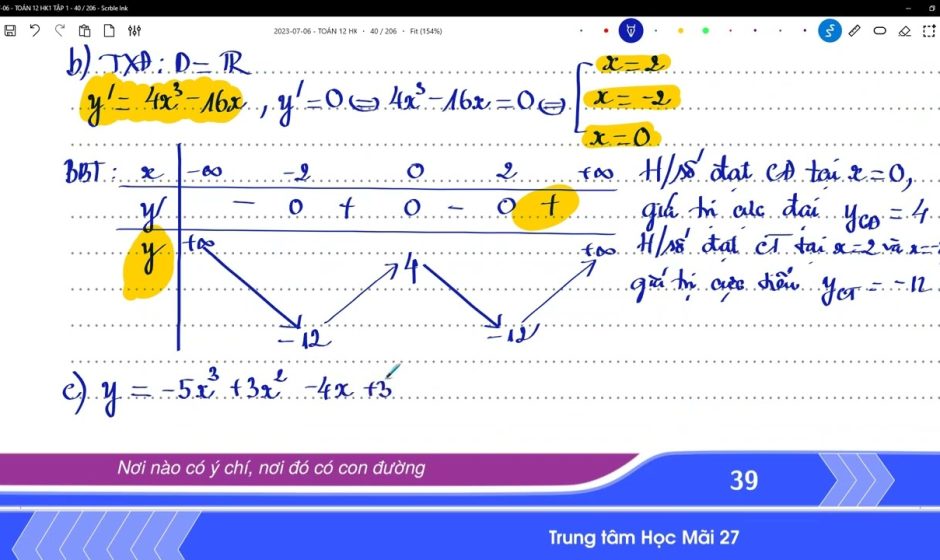Activate the rectangular selection tool
The width and height of the screenshot is (940, 560).
(x=928, y=31)
